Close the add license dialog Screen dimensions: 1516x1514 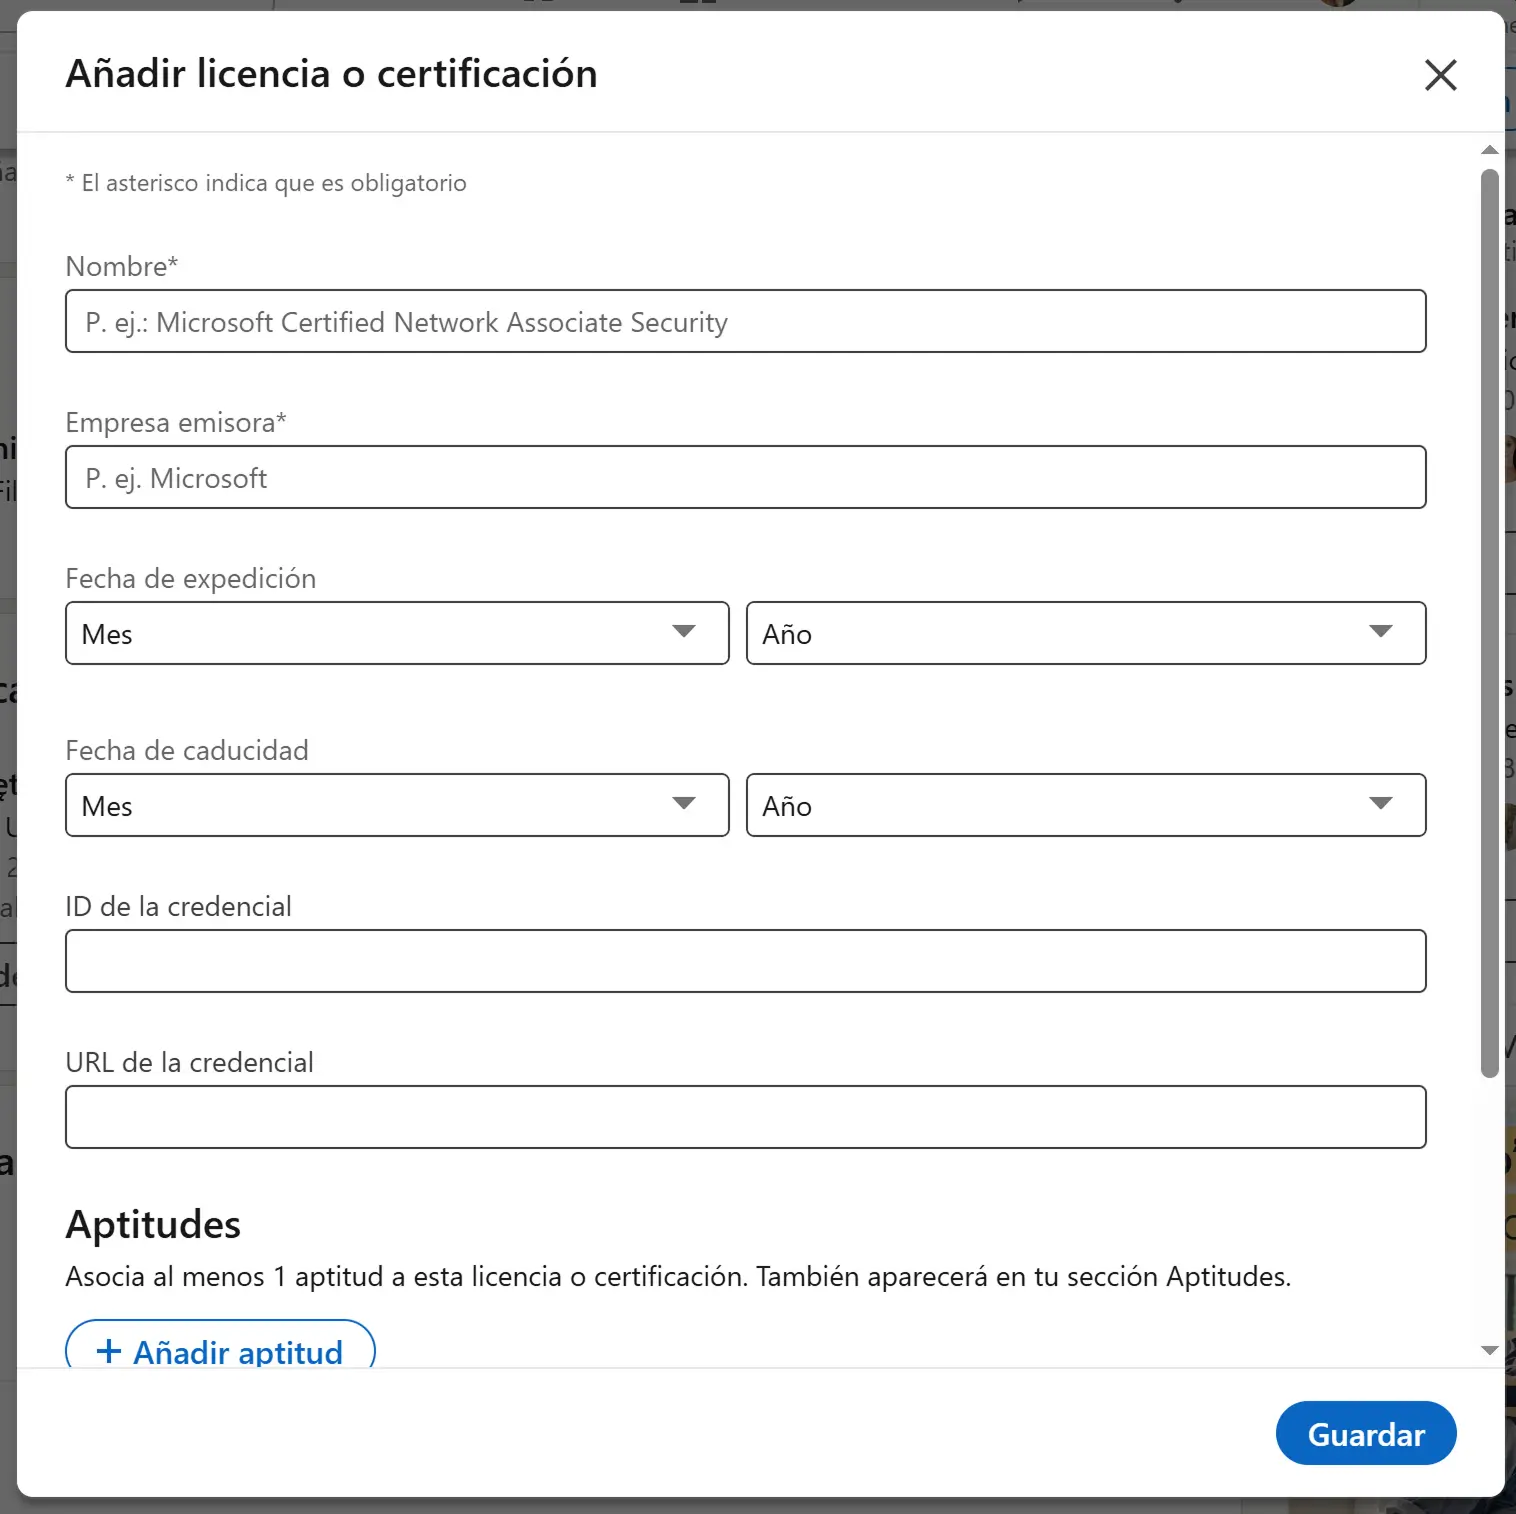coord(1440,75)
